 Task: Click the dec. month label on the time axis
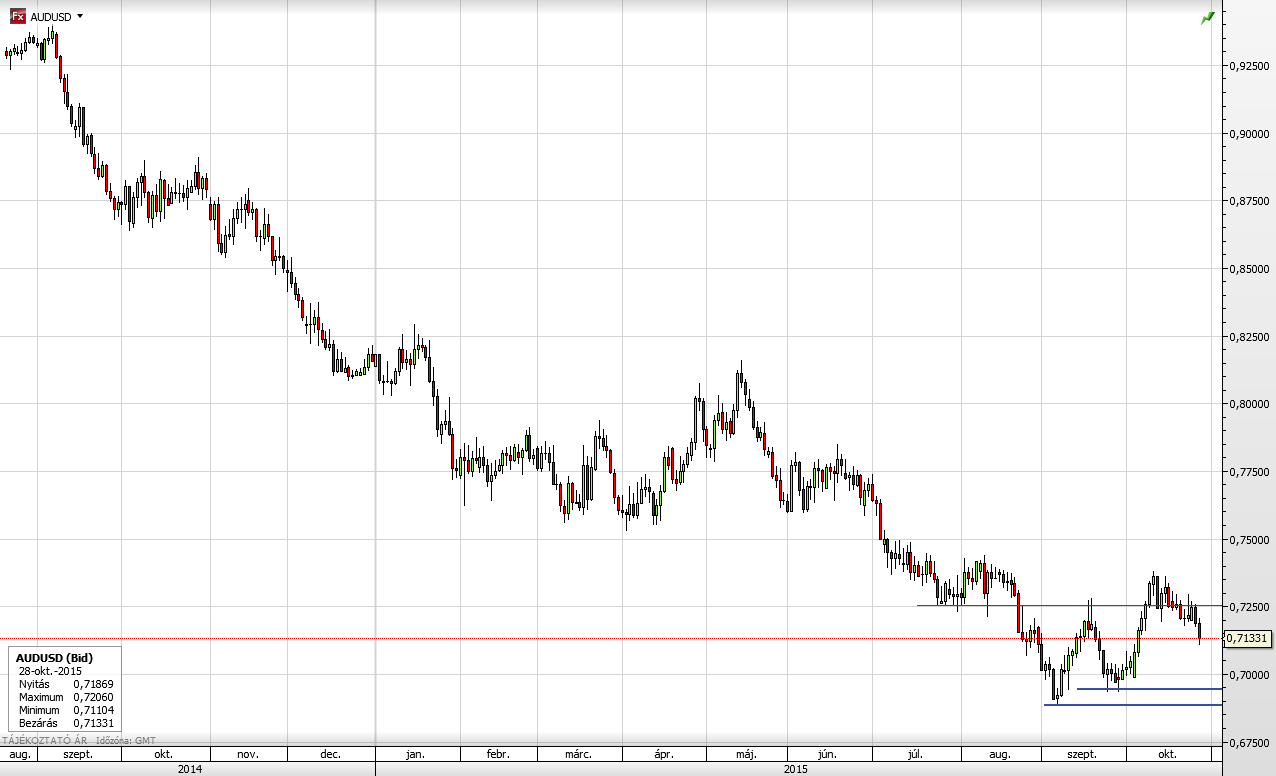[332, 754]
